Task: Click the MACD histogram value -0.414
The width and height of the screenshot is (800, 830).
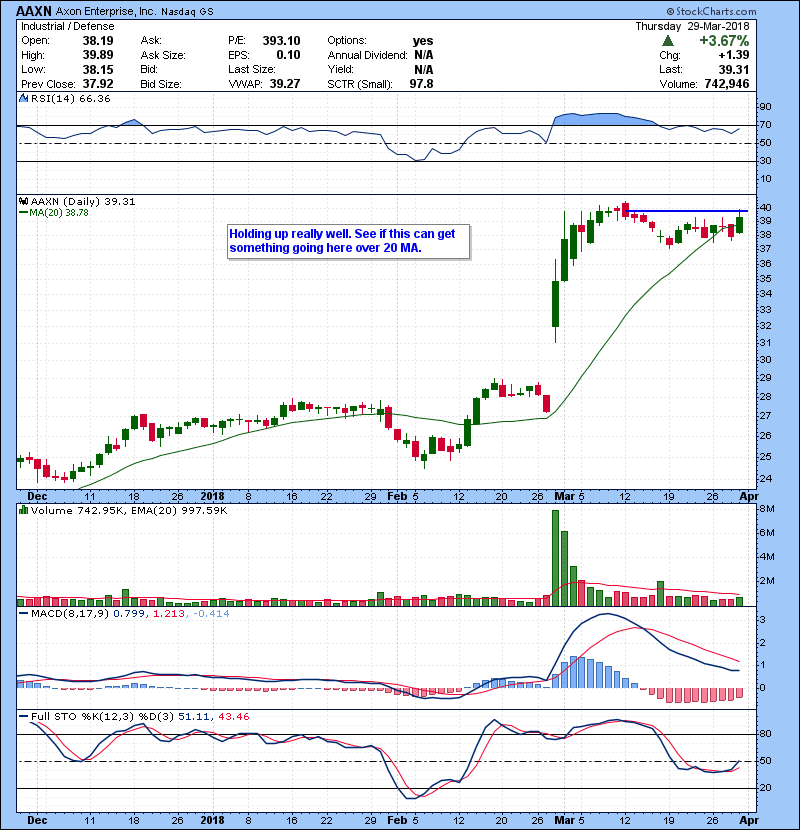Action: pyautogui.click(x=211, y=614)
